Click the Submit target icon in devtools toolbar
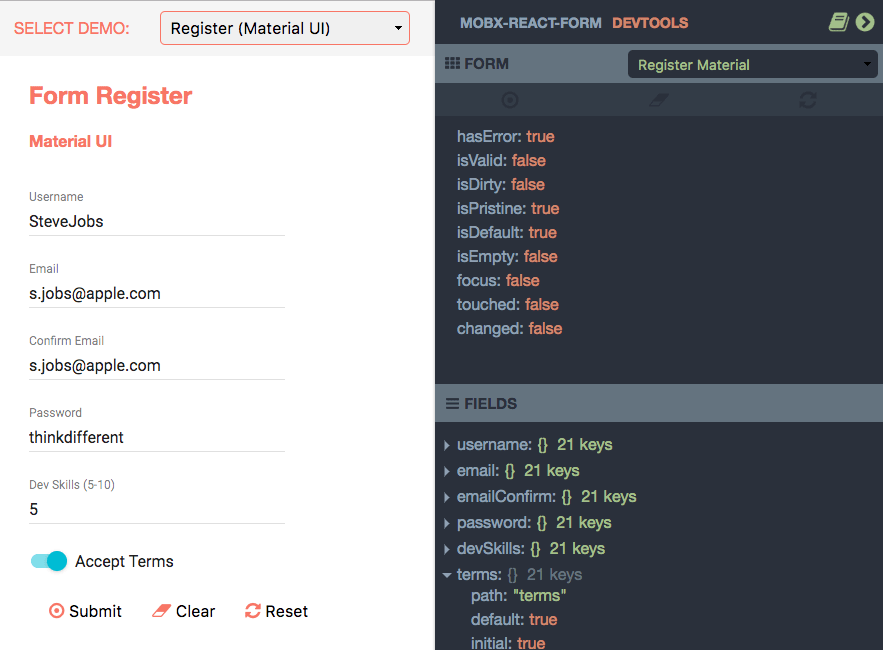Image resolution: width=883 pixels, height=650 pixels. coord(509,100)
